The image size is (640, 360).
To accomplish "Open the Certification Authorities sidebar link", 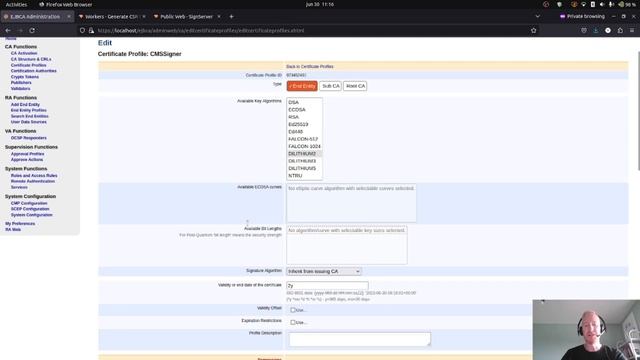I will coord(34,71).
